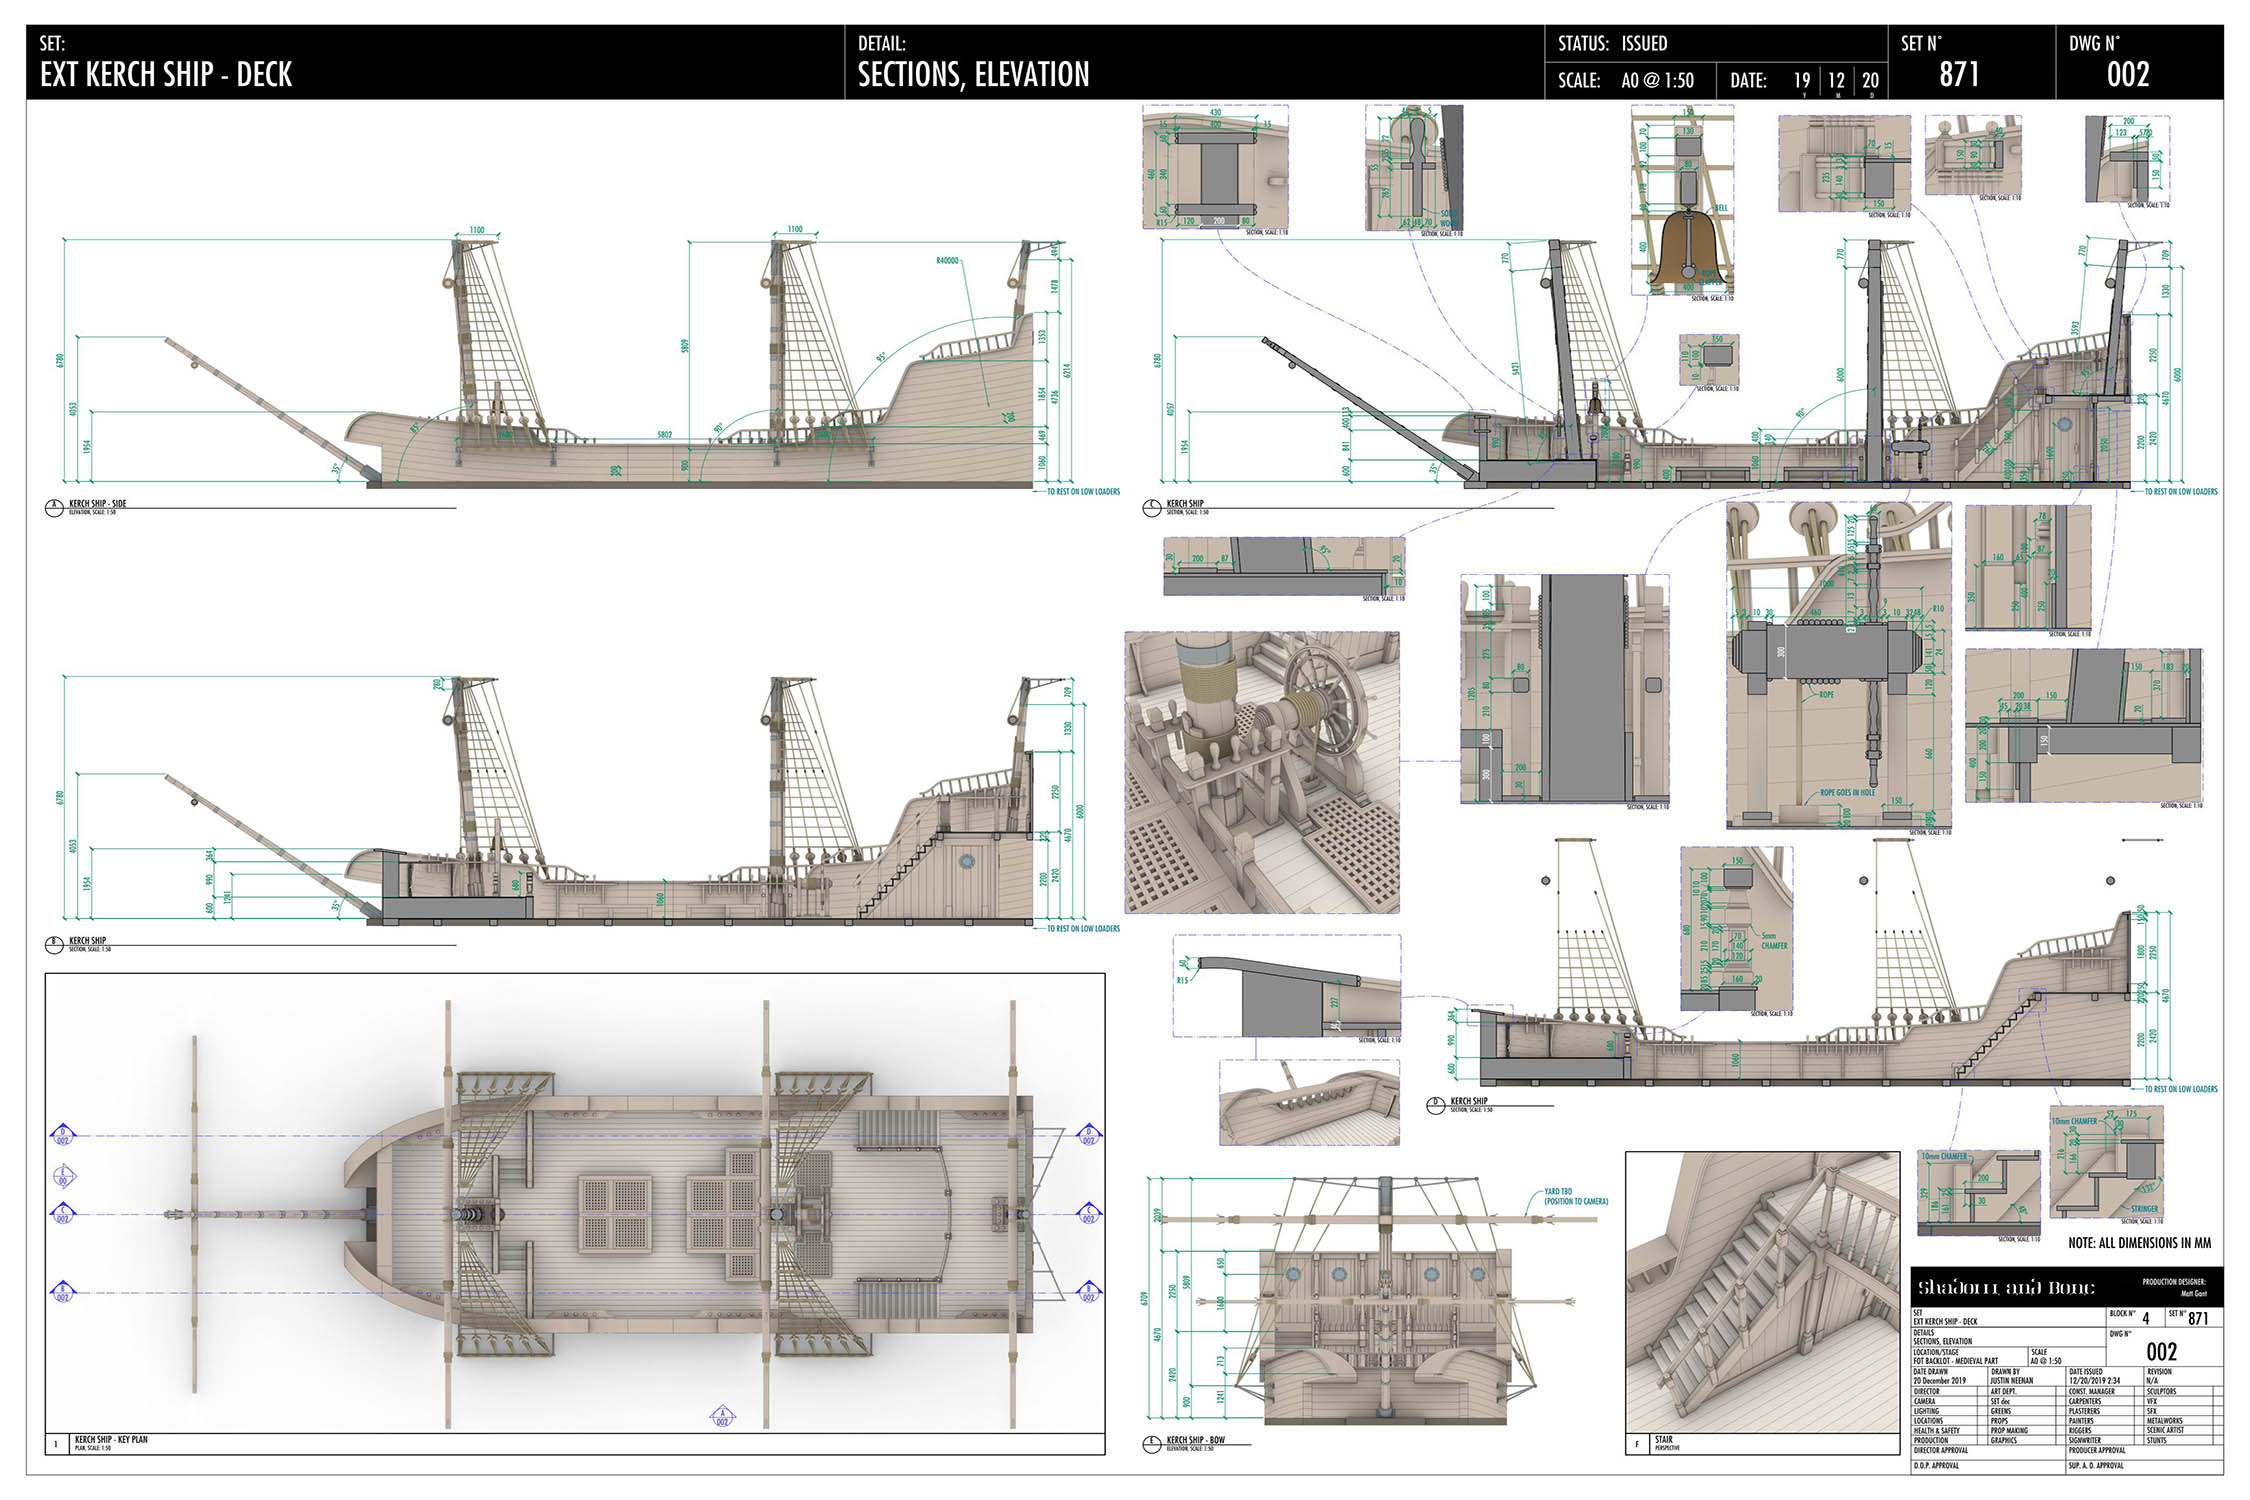
Task: Click the 'ROPE GOES IN HOLE' annotation
Action: [x=1847, y=792]
